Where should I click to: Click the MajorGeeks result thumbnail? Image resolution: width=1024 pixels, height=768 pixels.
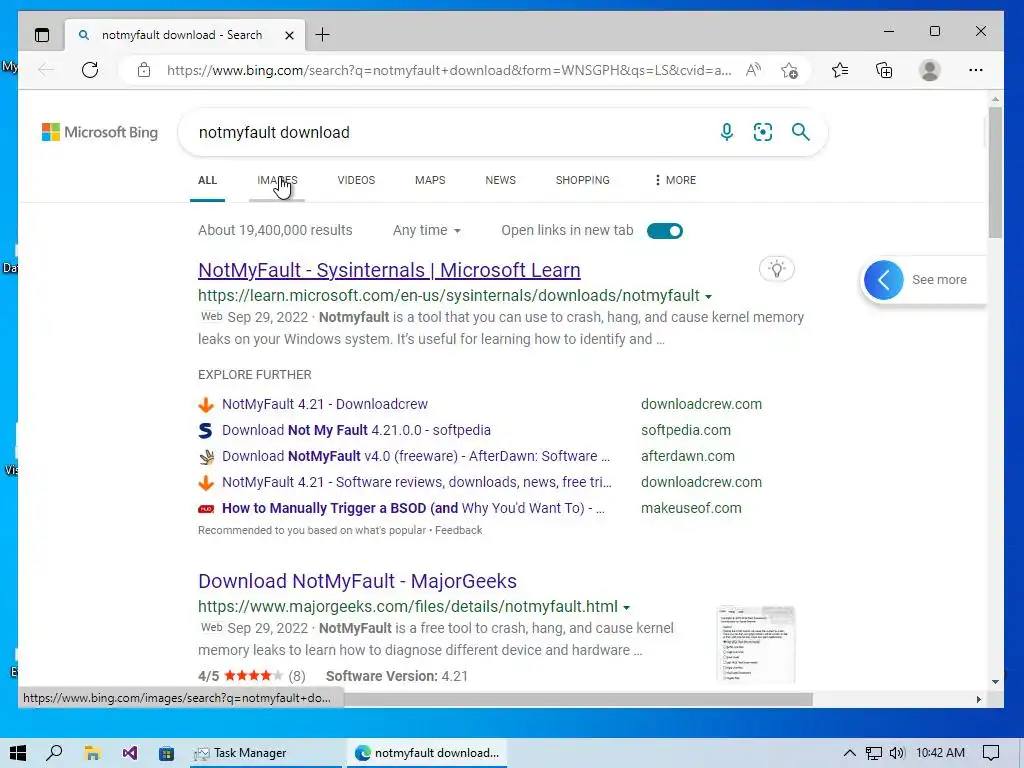[756, 644]
